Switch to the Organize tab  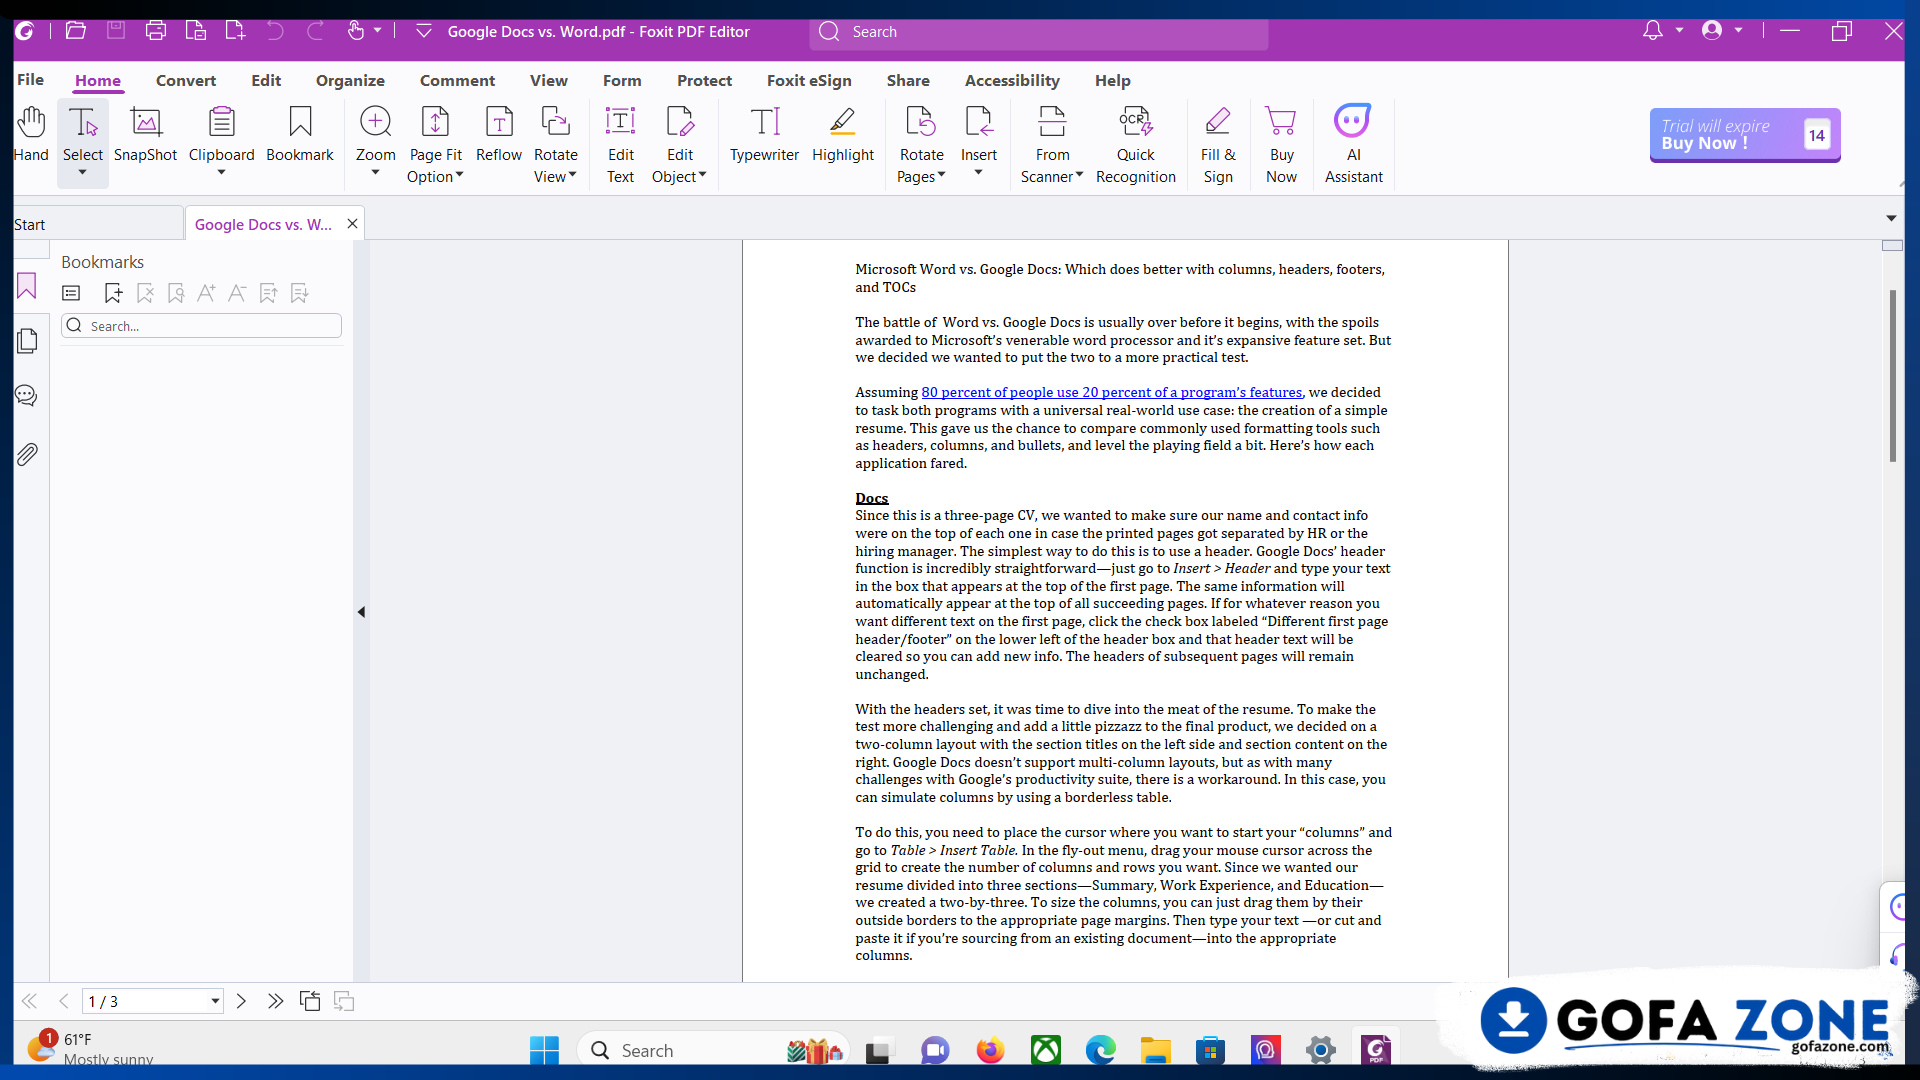point(350,81)
